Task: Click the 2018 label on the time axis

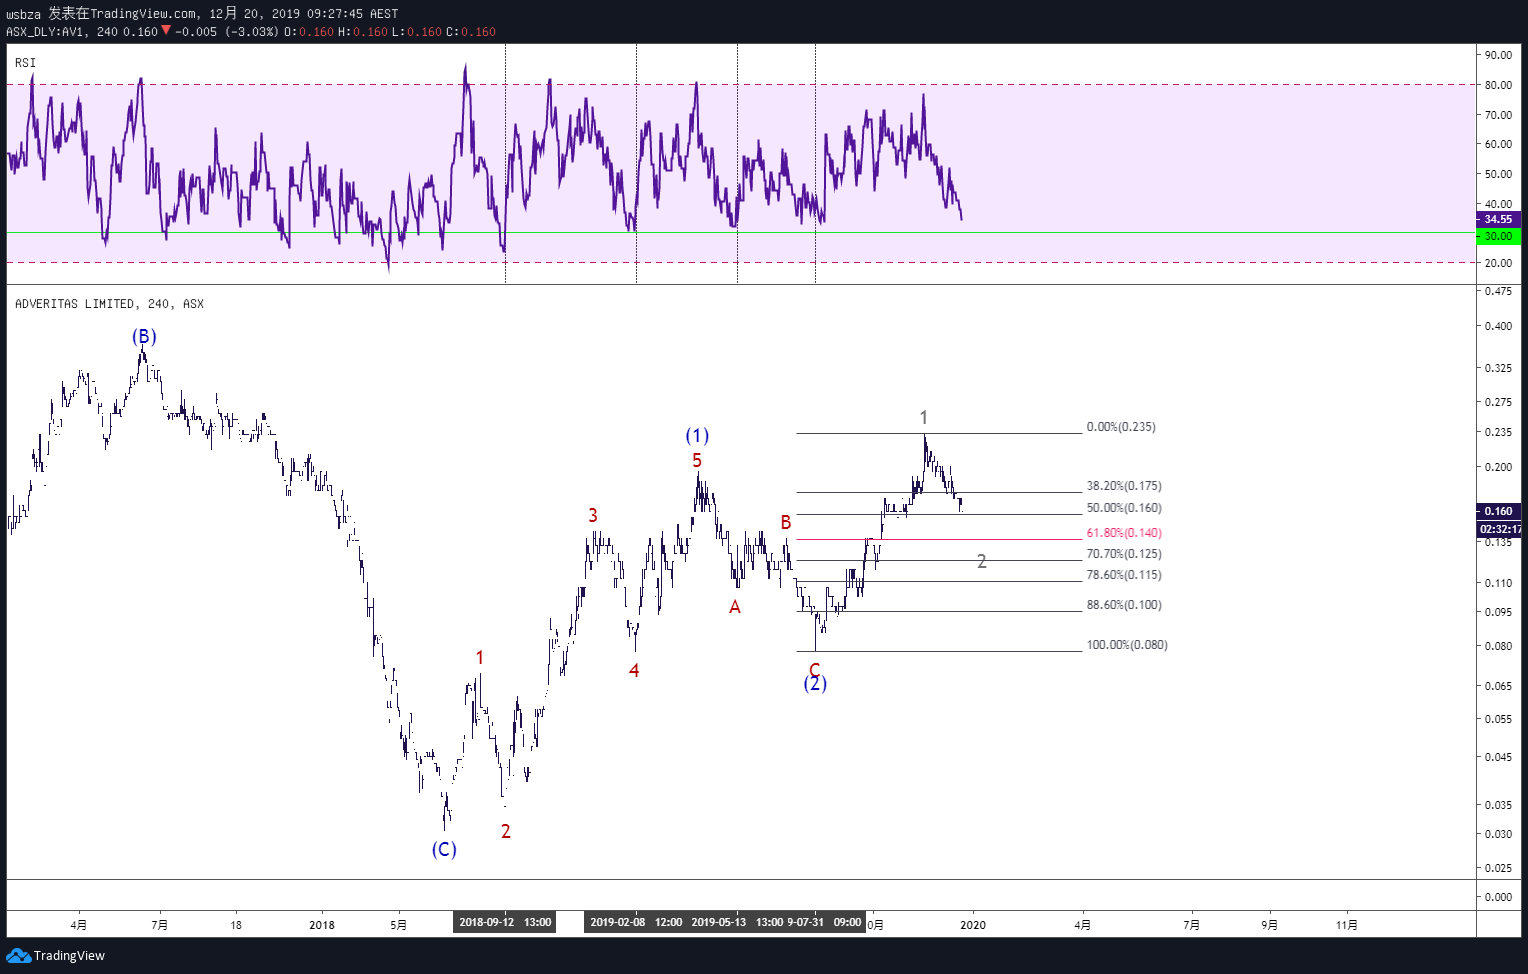Action: coord(322,925)
